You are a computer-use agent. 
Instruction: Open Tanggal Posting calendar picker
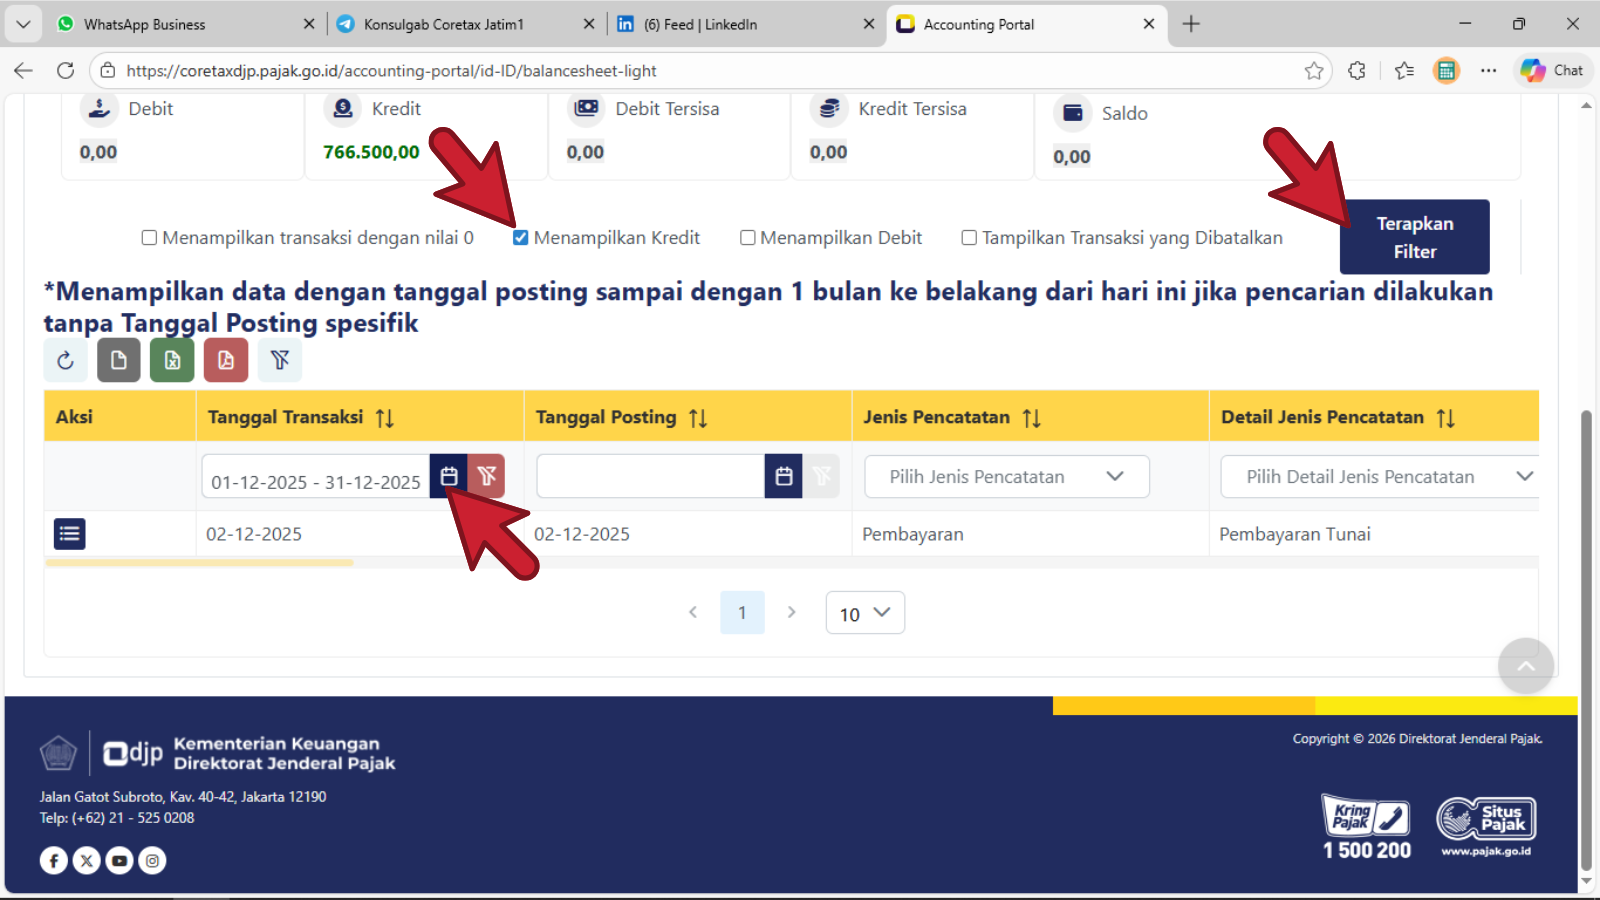(784, 477)
